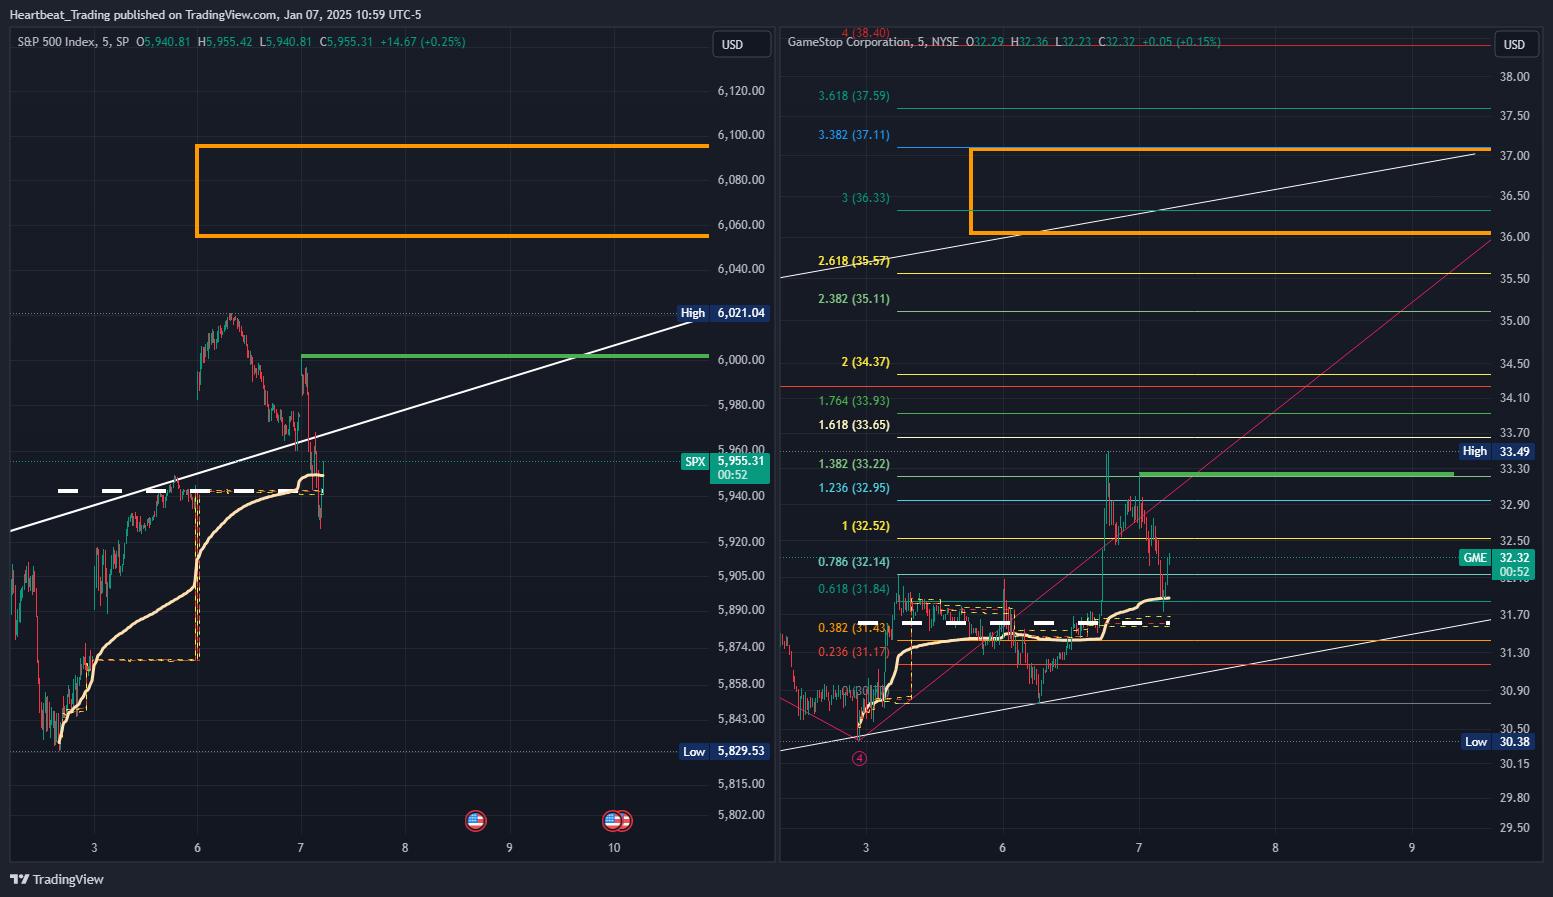Click the 6,000.00 price axis value
The image size is (1553, 897).
(x=741, y=360)
